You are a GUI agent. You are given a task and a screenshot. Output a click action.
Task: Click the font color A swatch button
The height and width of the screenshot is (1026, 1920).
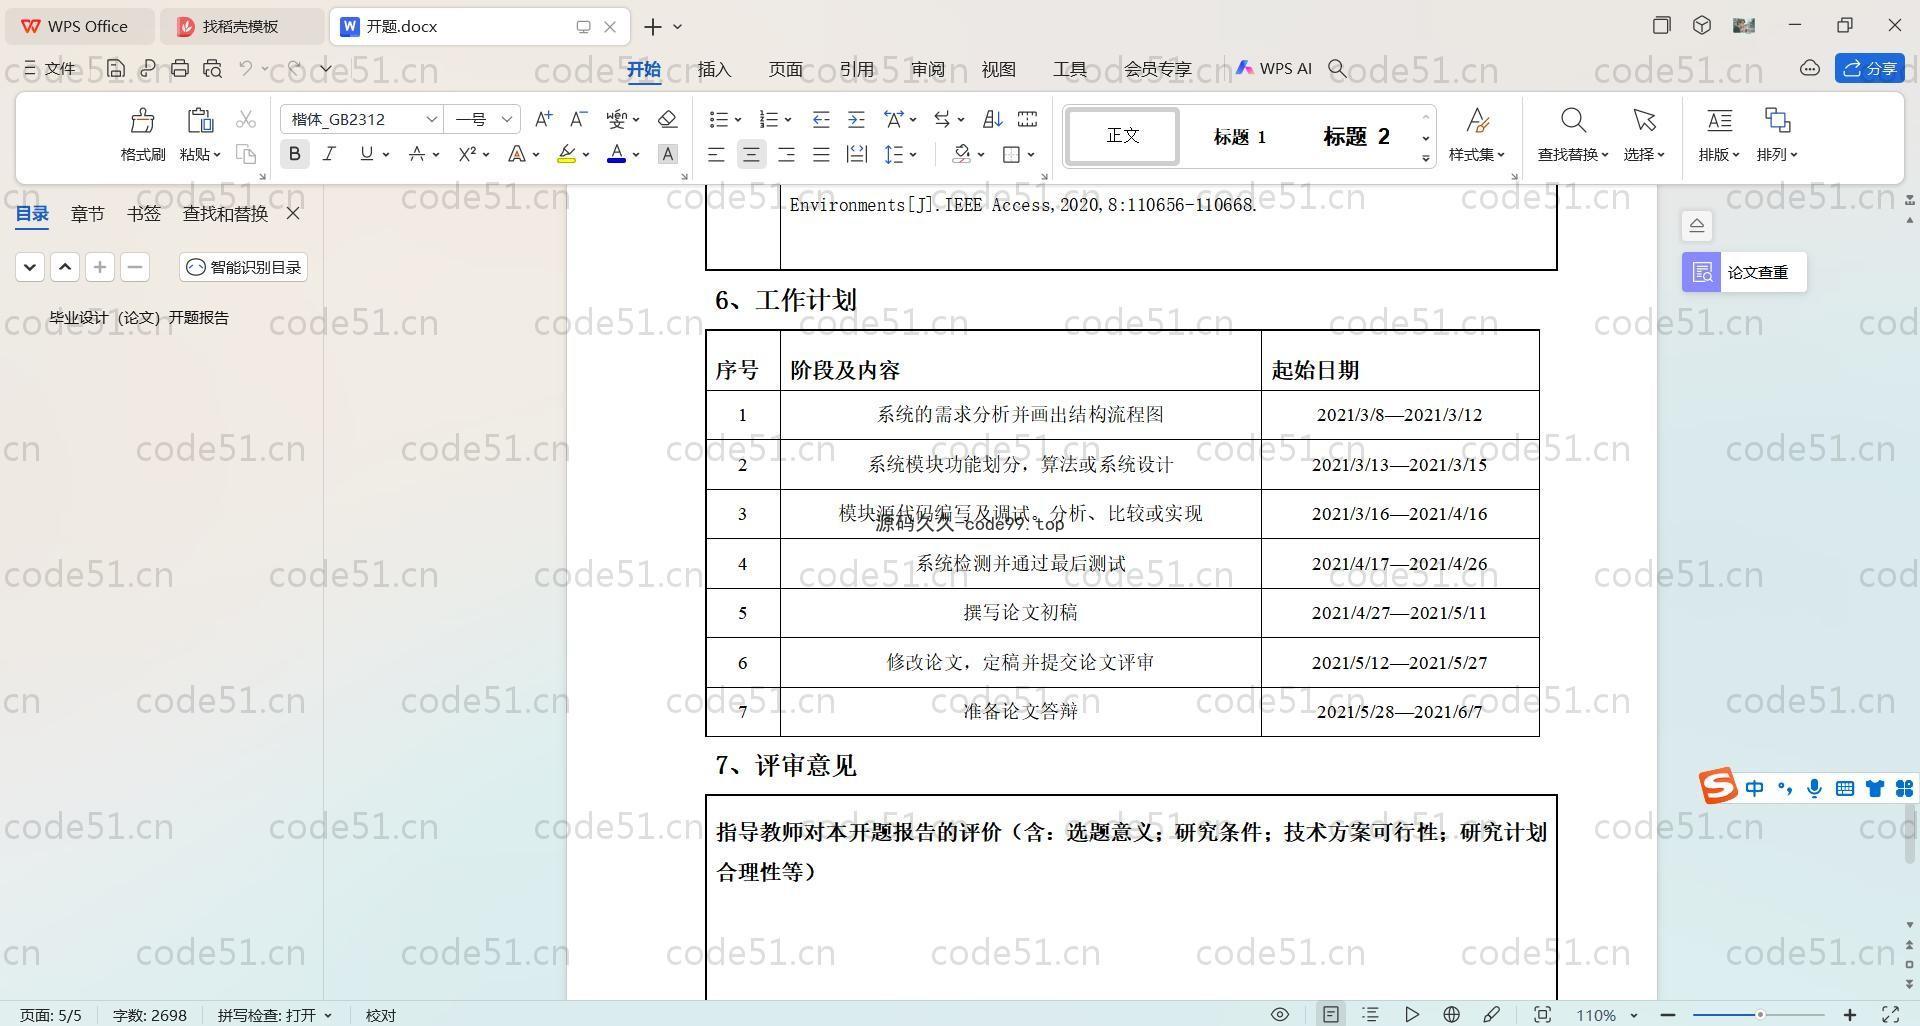coord(616,154)
